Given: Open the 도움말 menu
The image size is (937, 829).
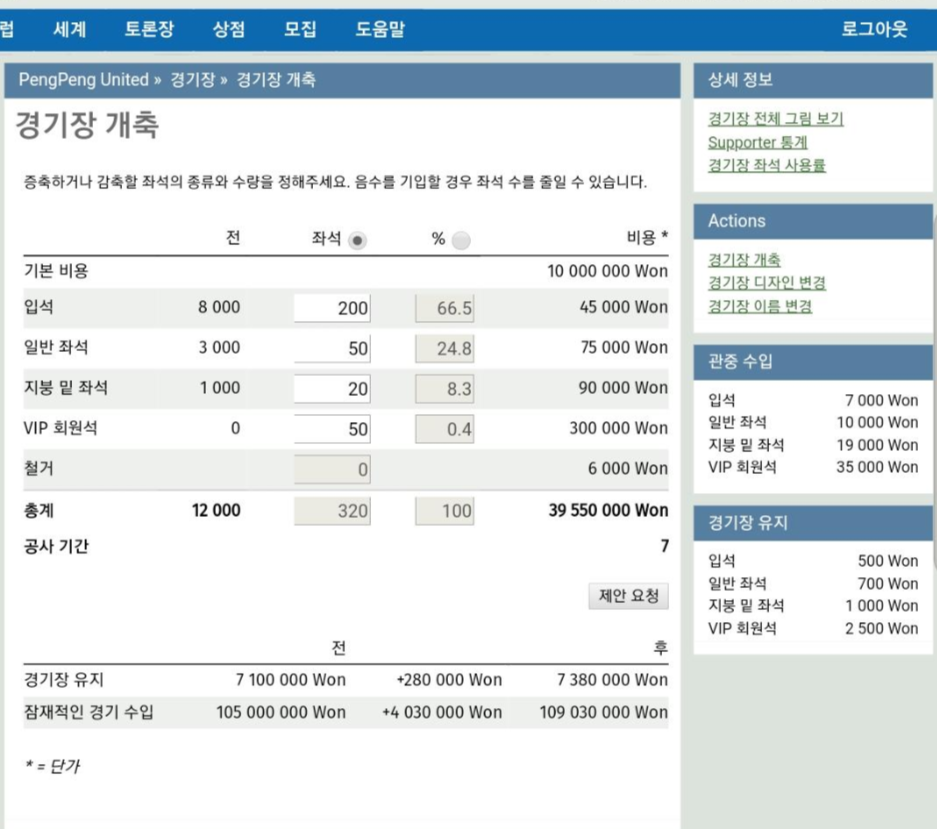Looking at the screenshot, I should pyautogui.click(x=380, y=29).
